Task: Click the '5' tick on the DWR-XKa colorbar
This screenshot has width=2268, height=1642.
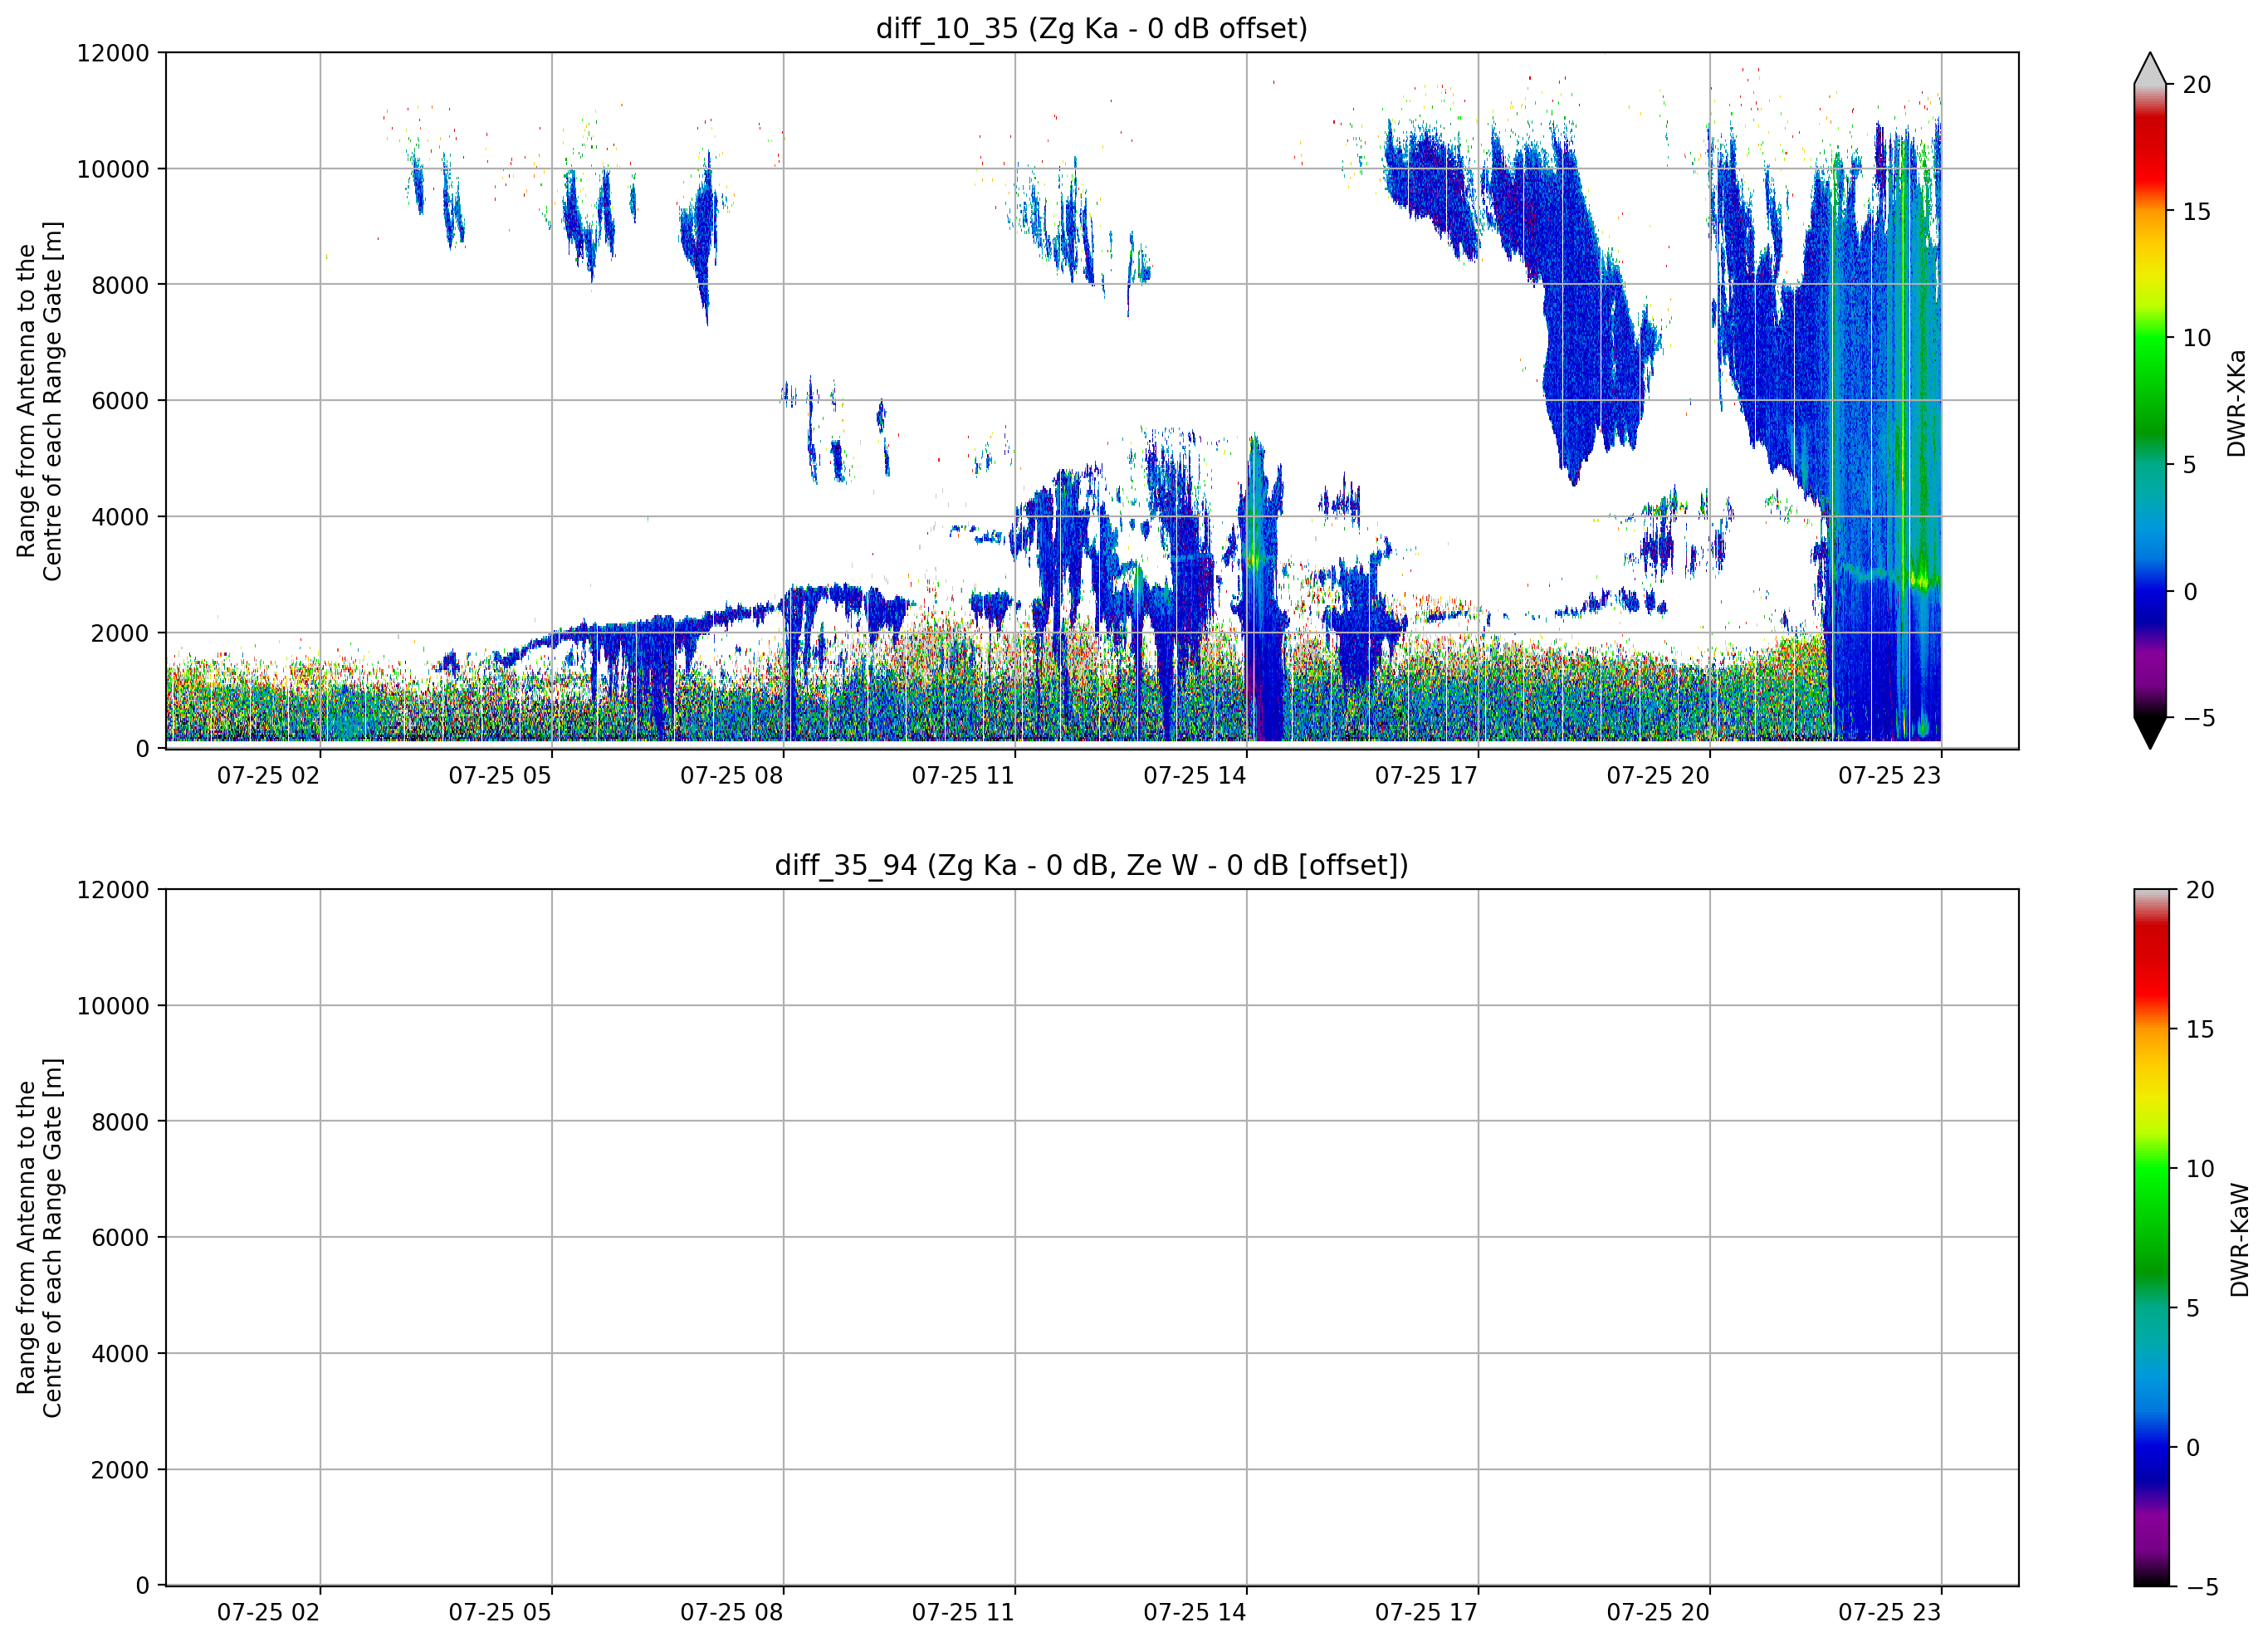Action: point(2189,465)
